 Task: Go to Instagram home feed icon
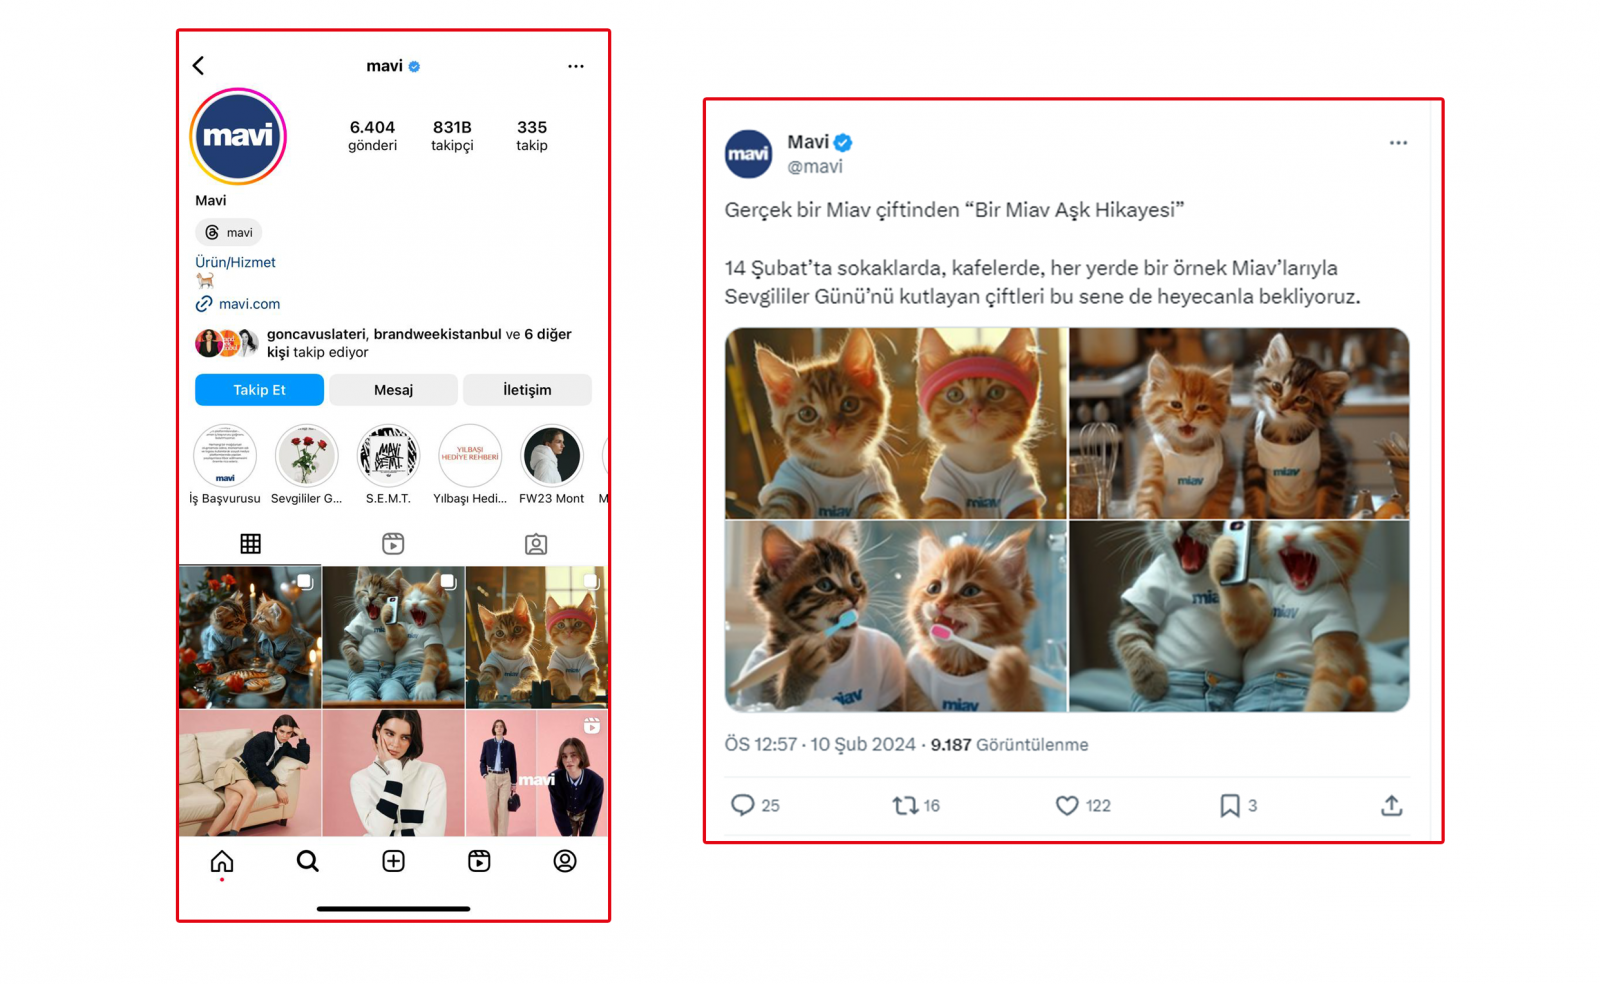222,861
